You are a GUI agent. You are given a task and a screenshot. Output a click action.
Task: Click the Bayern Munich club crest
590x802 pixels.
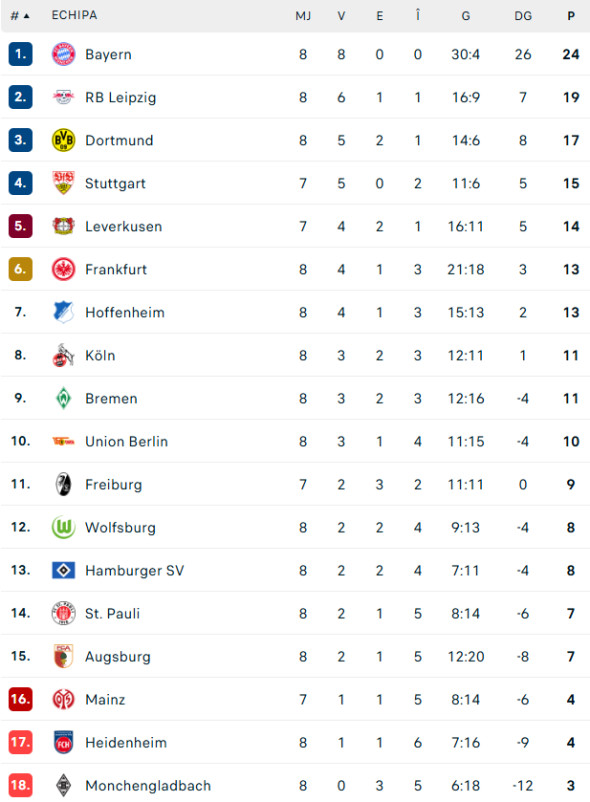pos(62,54)
